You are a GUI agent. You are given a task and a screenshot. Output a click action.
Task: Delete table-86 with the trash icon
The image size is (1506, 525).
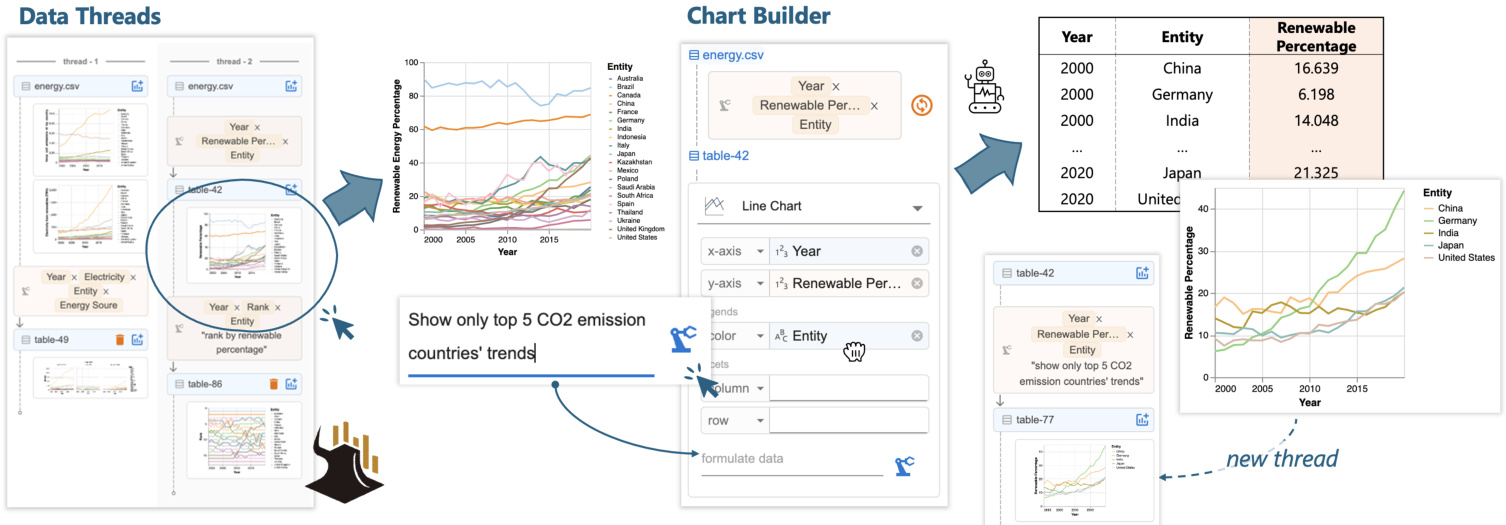[x=273, y=383]
